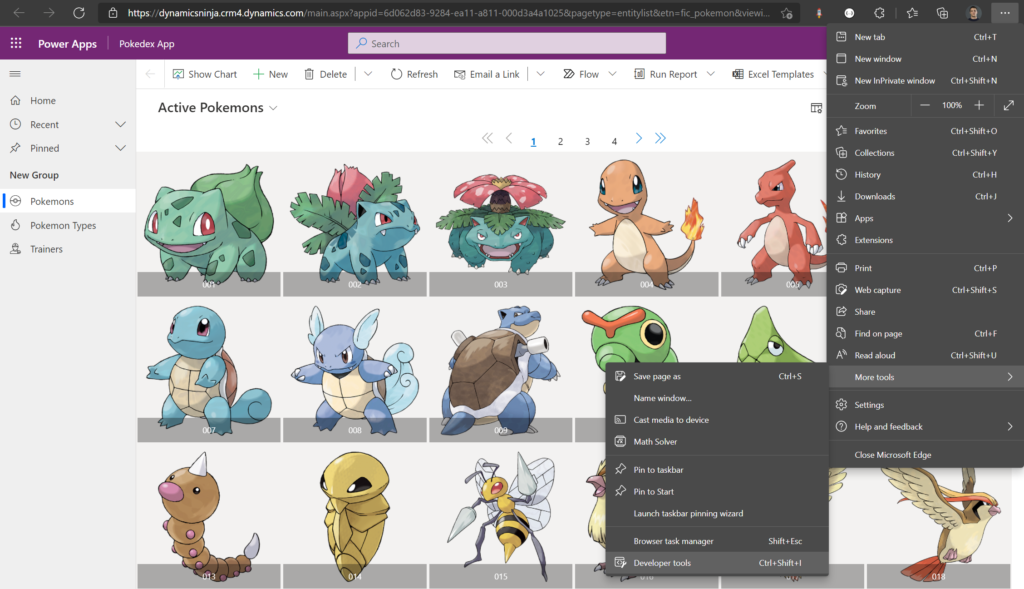The height and width of the screenshot is (589, 1024).
Task: Choose Pin to taskbar
Action: 717,470
